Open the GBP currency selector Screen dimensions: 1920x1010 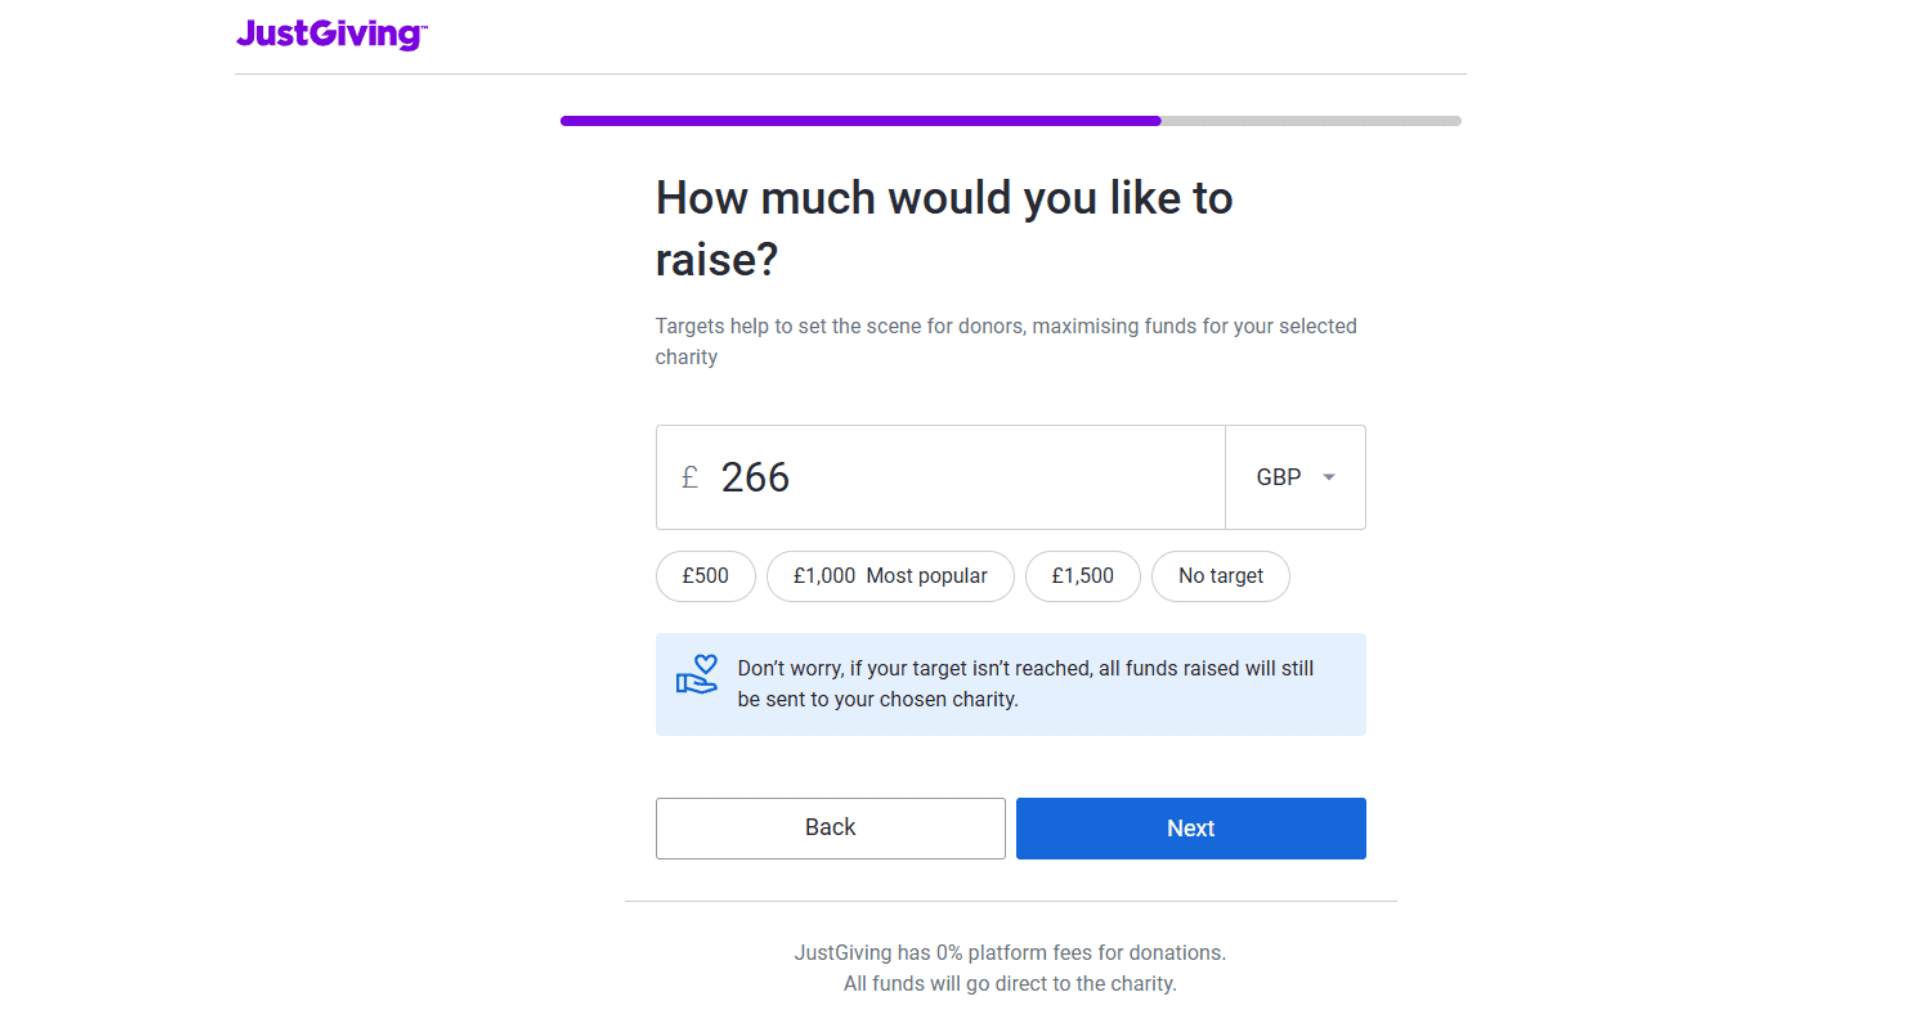point(1294,477)
